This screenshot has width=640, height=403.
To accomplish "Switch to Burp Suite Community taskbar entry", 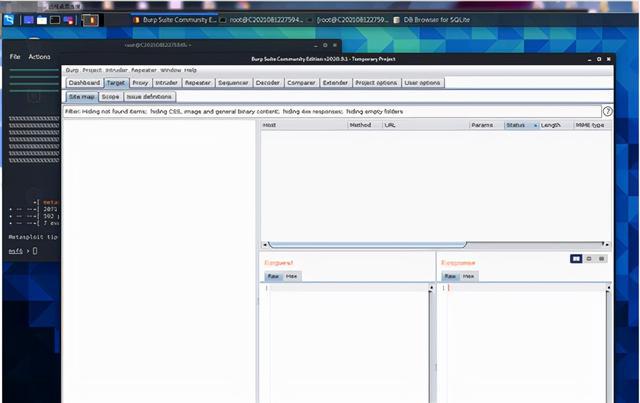I will tap(175, 20).
